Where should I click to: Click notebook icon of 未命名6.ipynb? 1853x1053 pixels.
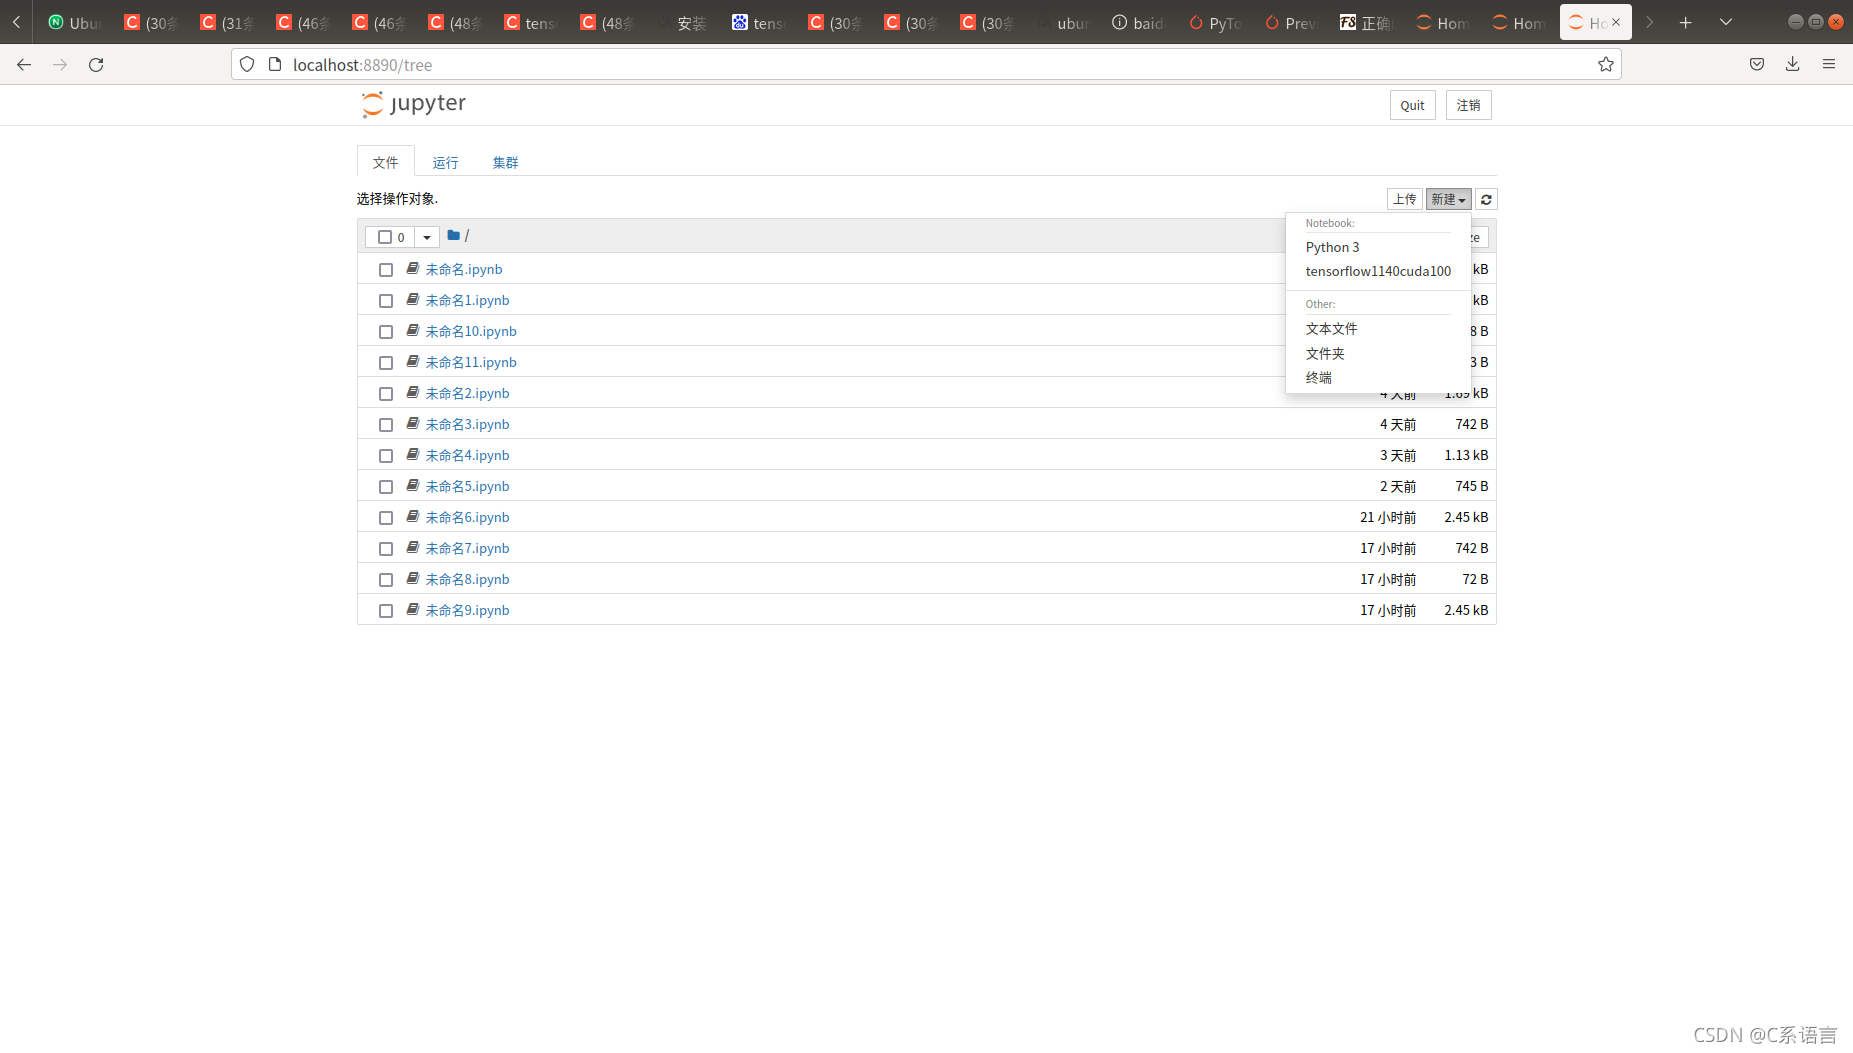pos(412,516)
